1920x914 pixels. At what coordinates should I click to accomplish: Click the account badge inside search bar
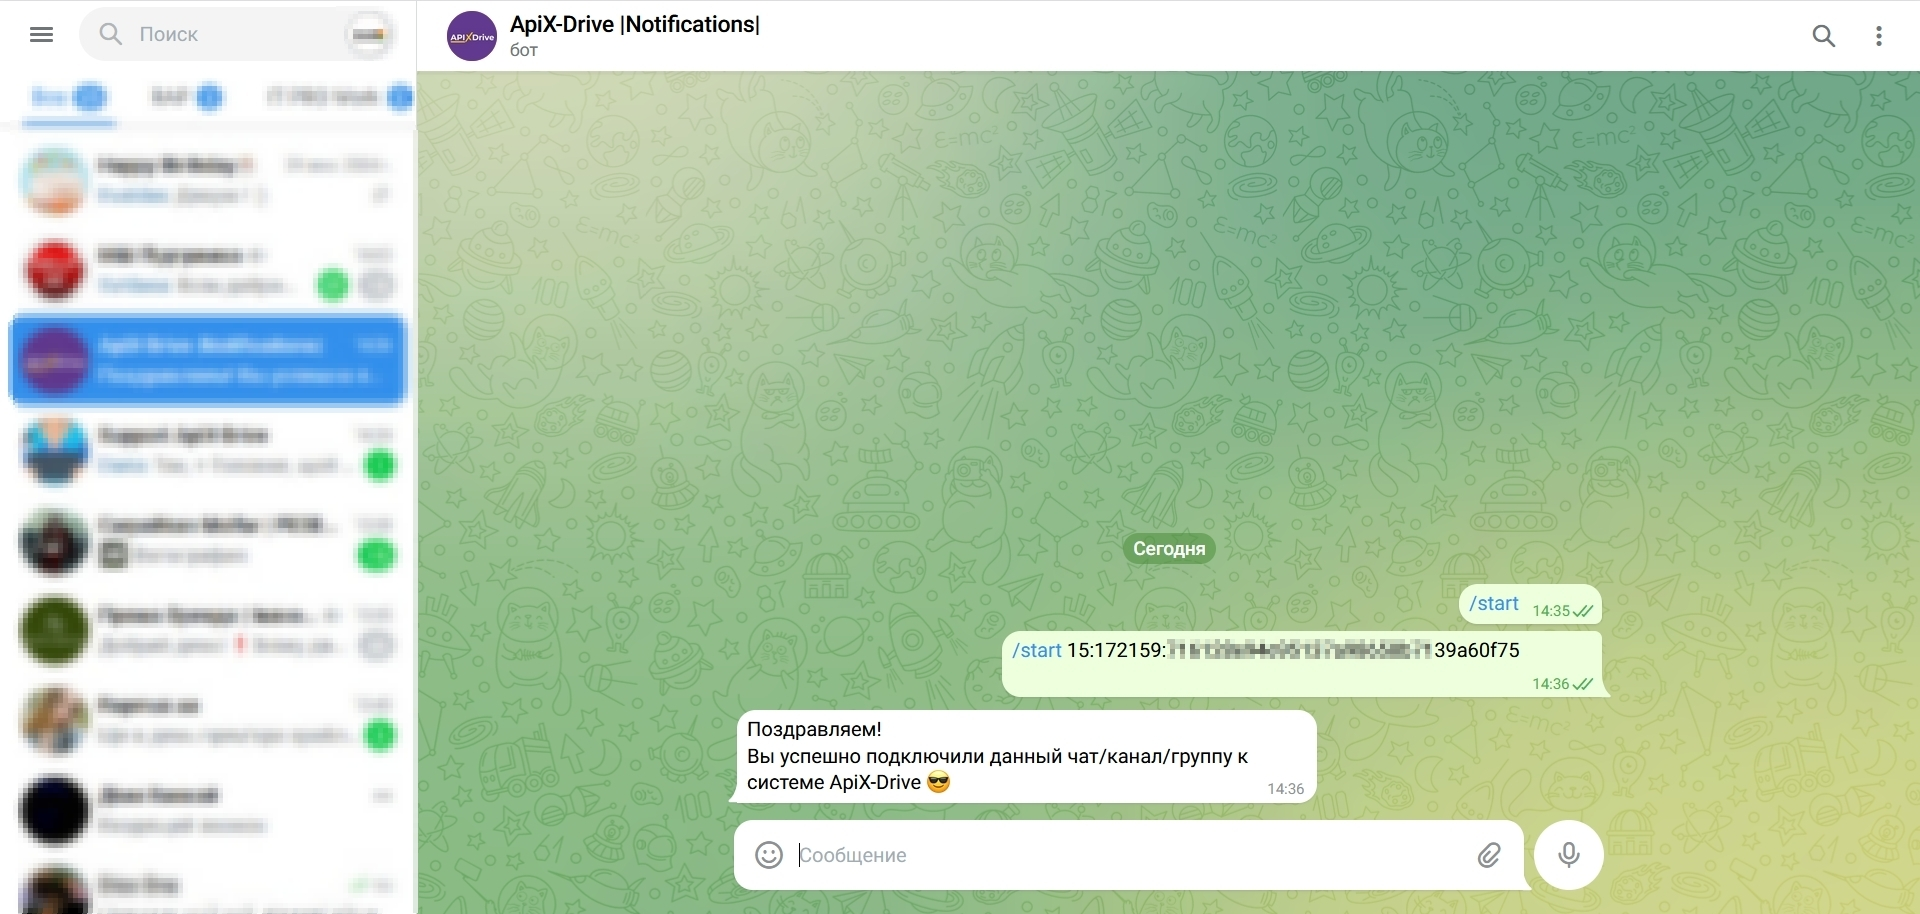tap(369, 35)
